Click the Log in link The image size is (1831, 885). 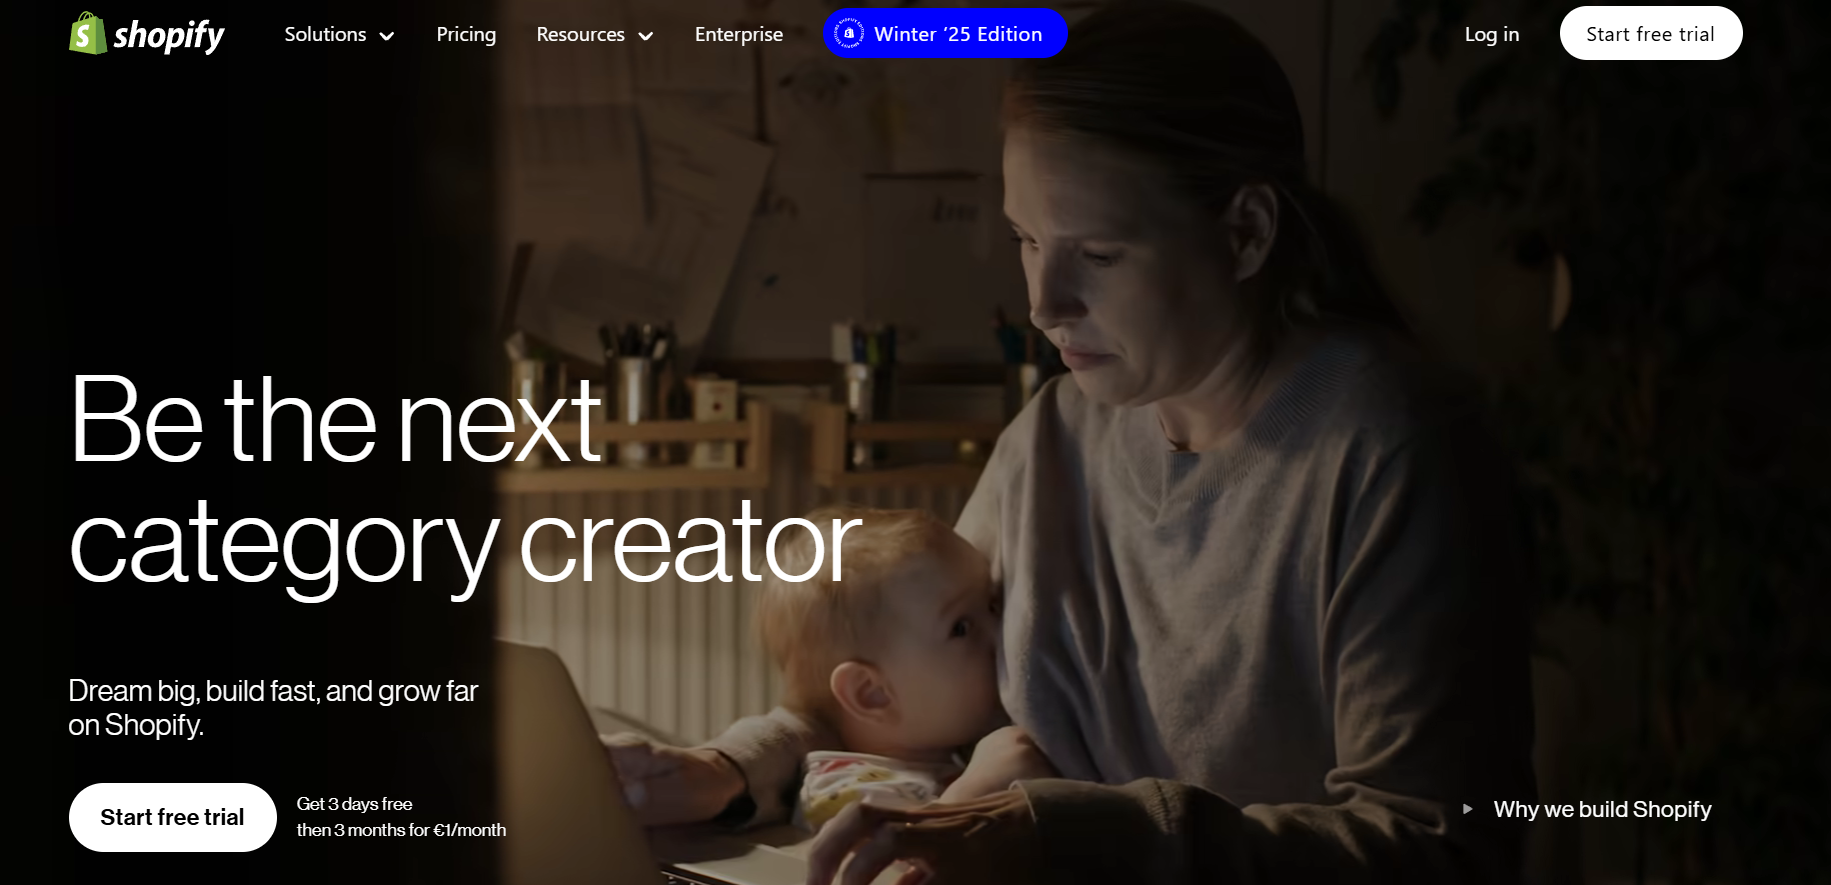(1491, 34)
